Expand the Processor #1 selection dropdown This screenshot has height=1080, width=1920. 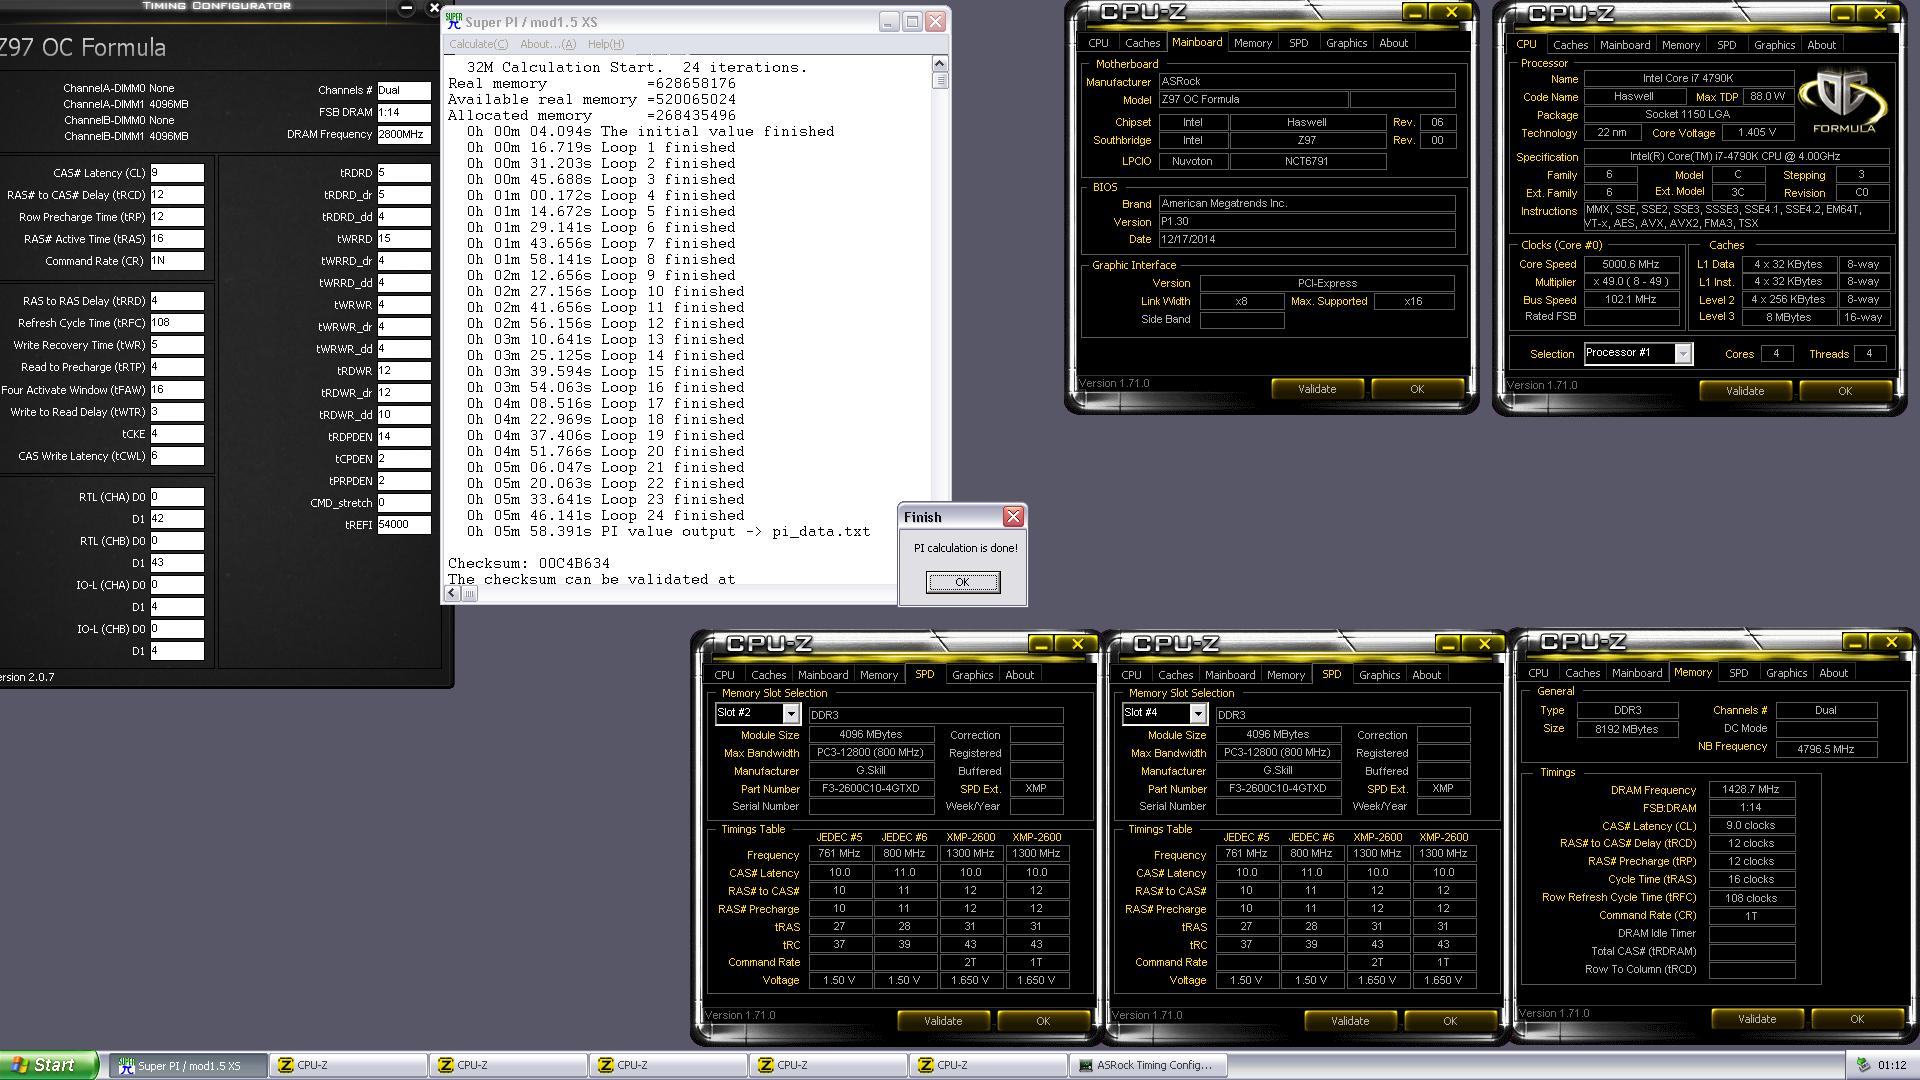pos(1682,353)
